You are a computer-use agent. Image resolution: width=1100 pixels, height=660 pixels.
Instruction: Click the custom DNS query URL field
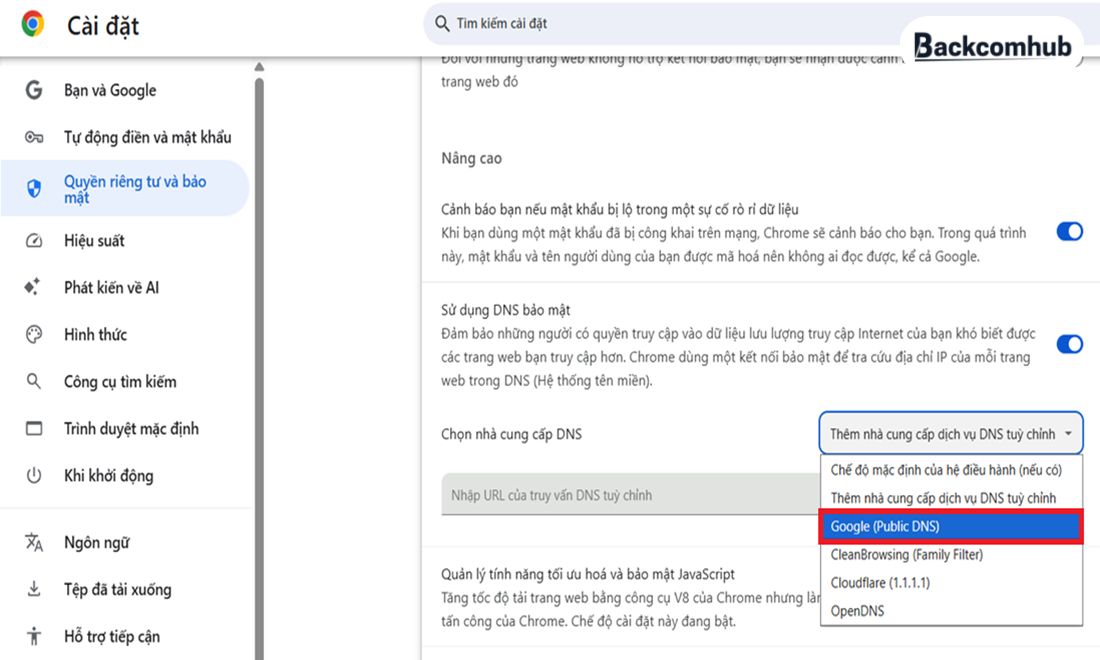[630, 494]
